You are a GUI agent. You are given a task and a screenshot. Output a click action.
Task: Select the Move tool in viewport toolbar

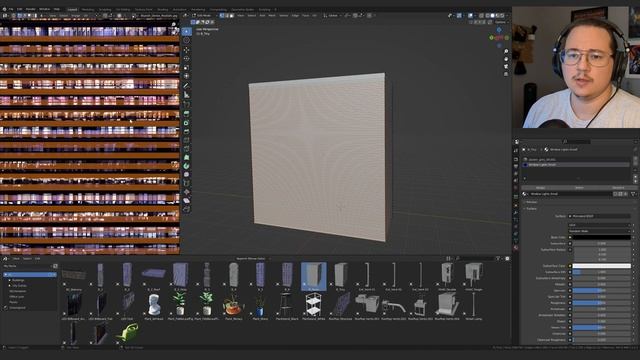tap(187, 50)
